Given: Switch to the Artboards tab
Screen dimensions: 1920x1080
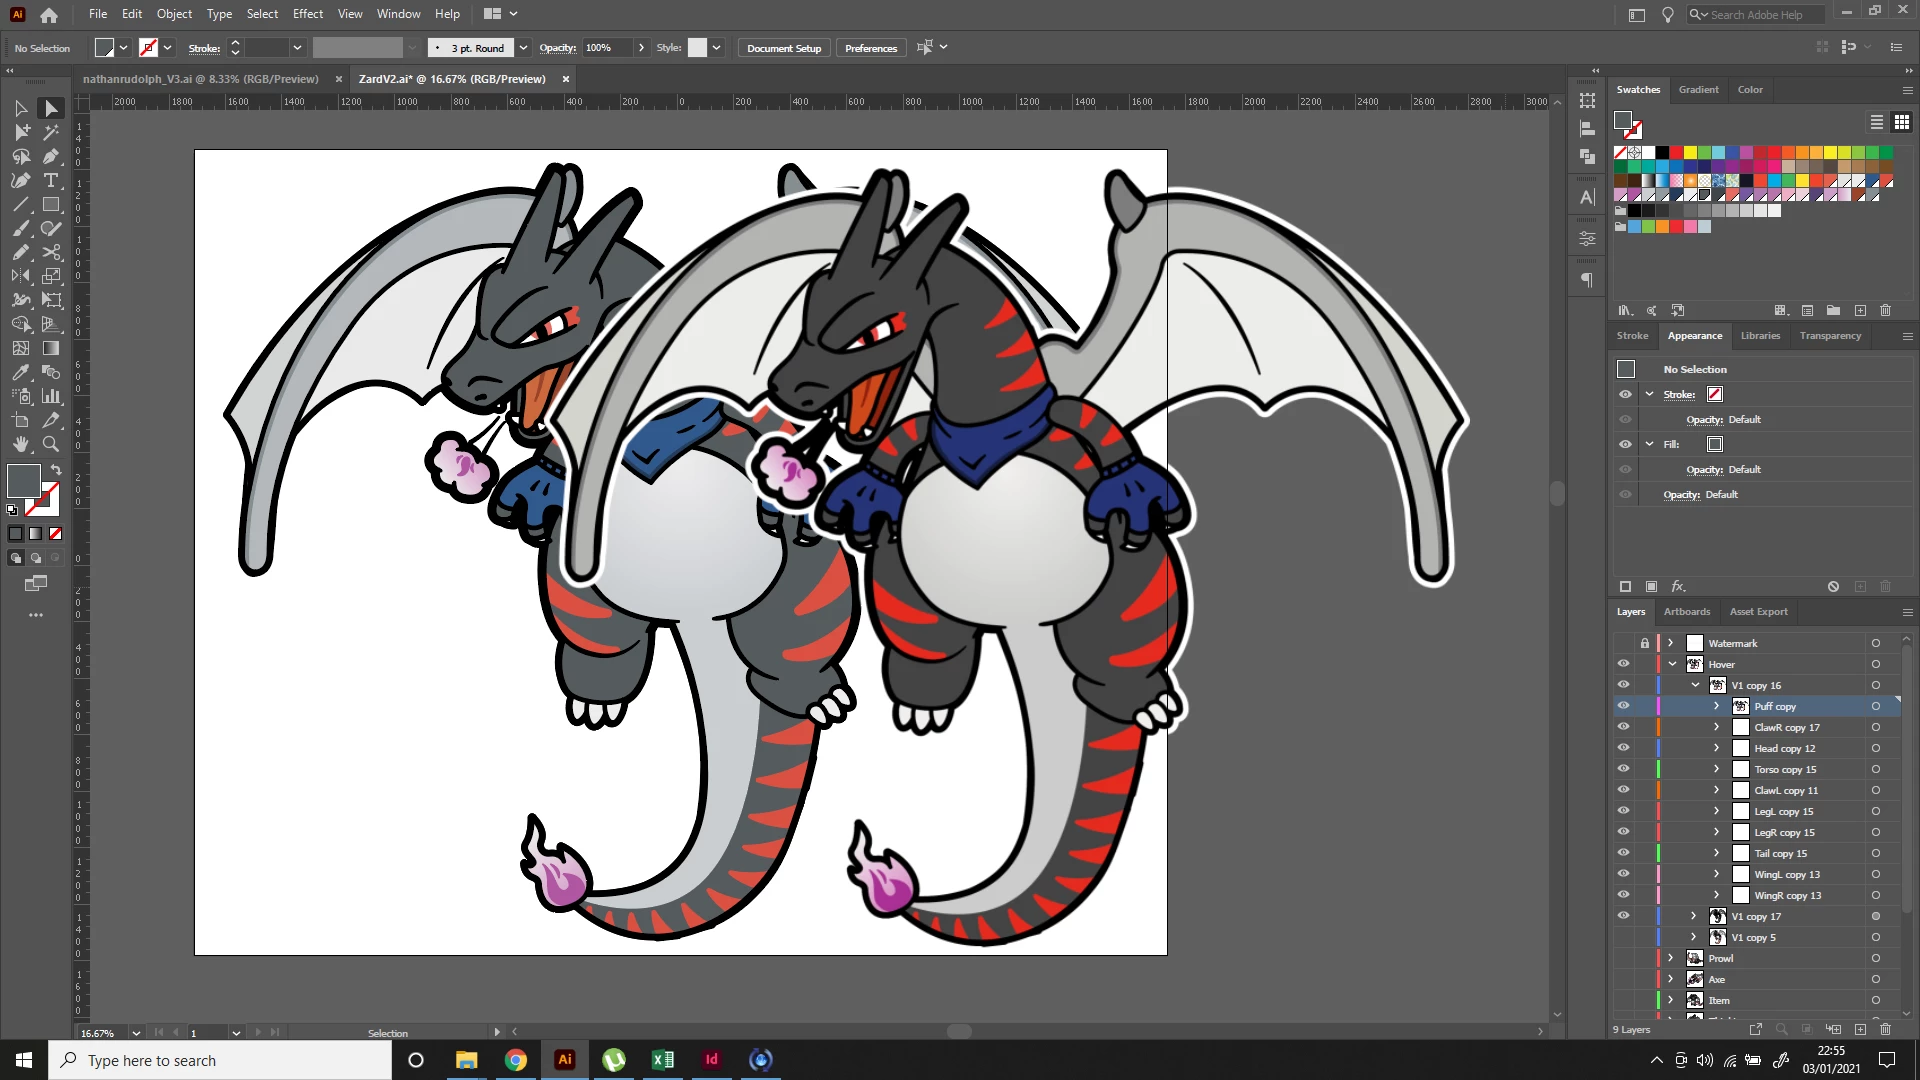Looking at the screenshot, I should tap(1686, 612).
